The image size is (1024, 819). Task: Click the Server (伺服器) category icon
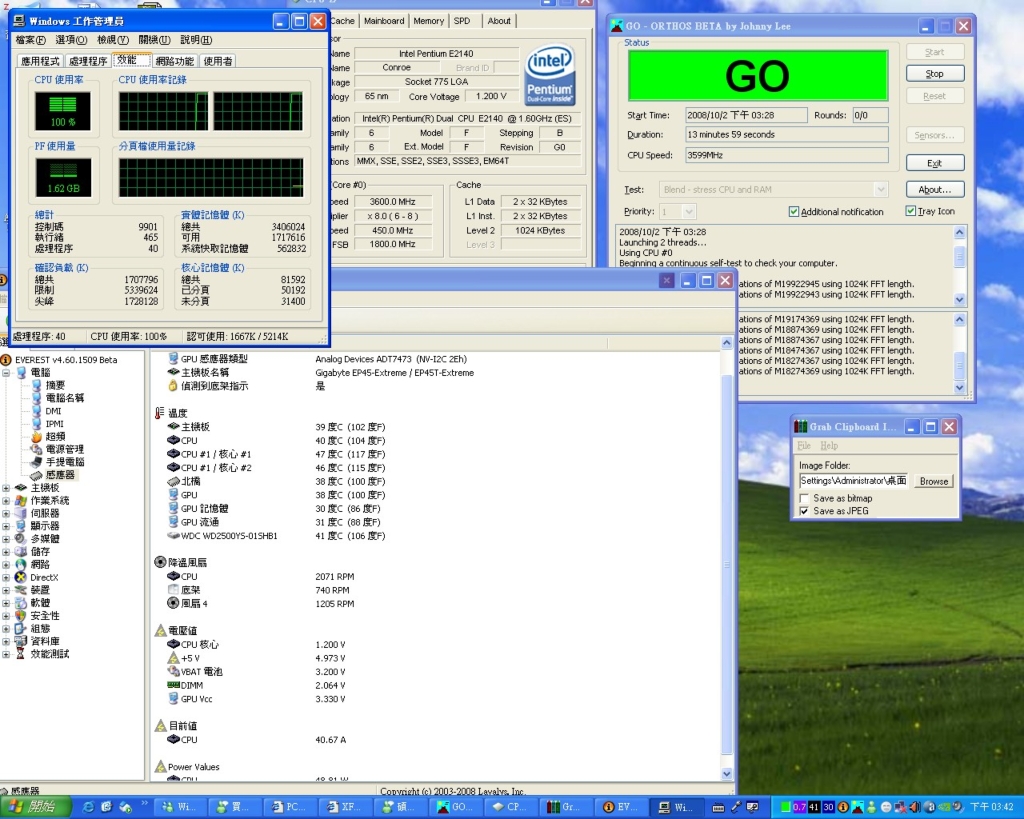coord(21,513)
